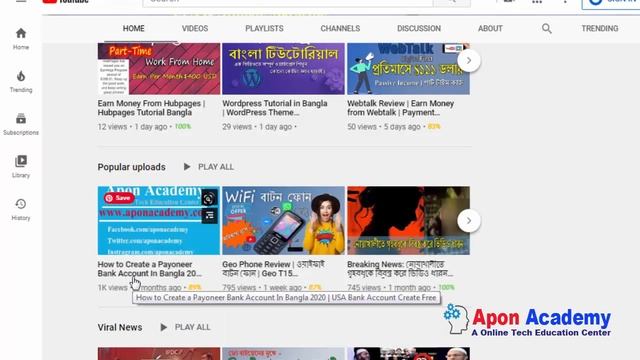The width and height of the screenshot is (640, 360).
Task: Open Breaking News video title
Action: click(x=400, y=269)
